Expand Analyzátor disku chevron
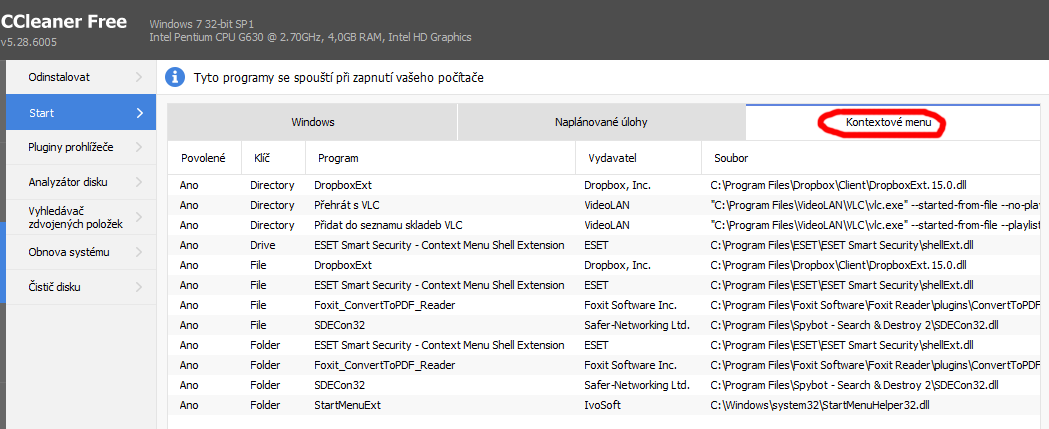The height and width of the screenshot is (429, 1049). pyautogui.click(x=139, y=182)
